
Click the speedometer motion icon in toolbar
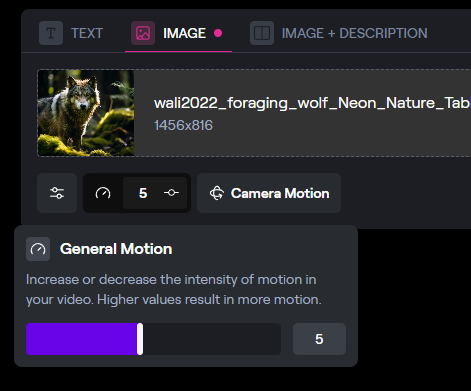(x=103, y=193)
